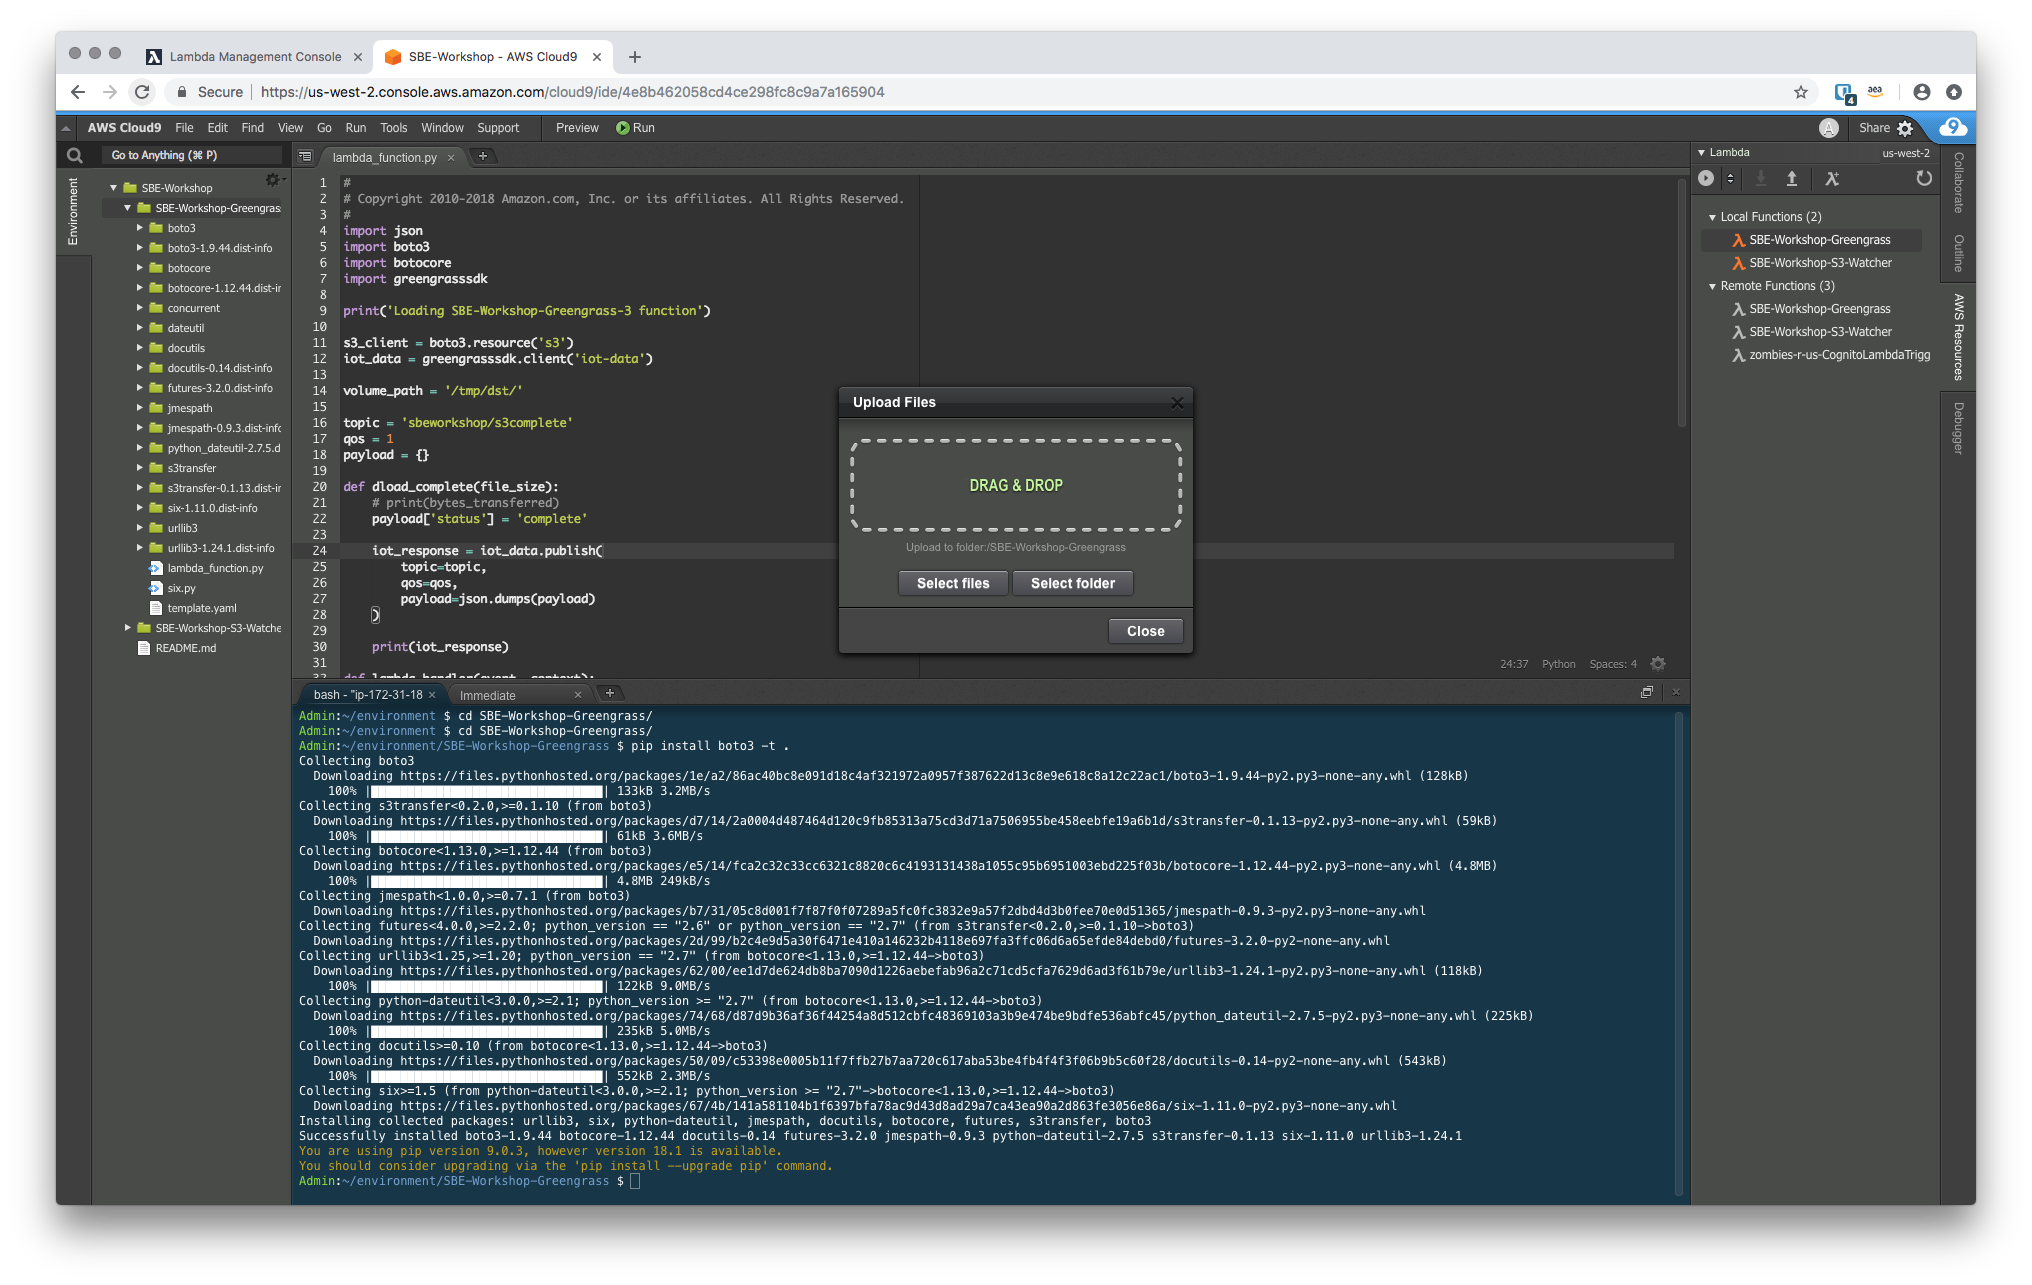The height and width of the screenshot is (1285, 2032).
Task: Open the Support menu
Action: pos(498,128)
